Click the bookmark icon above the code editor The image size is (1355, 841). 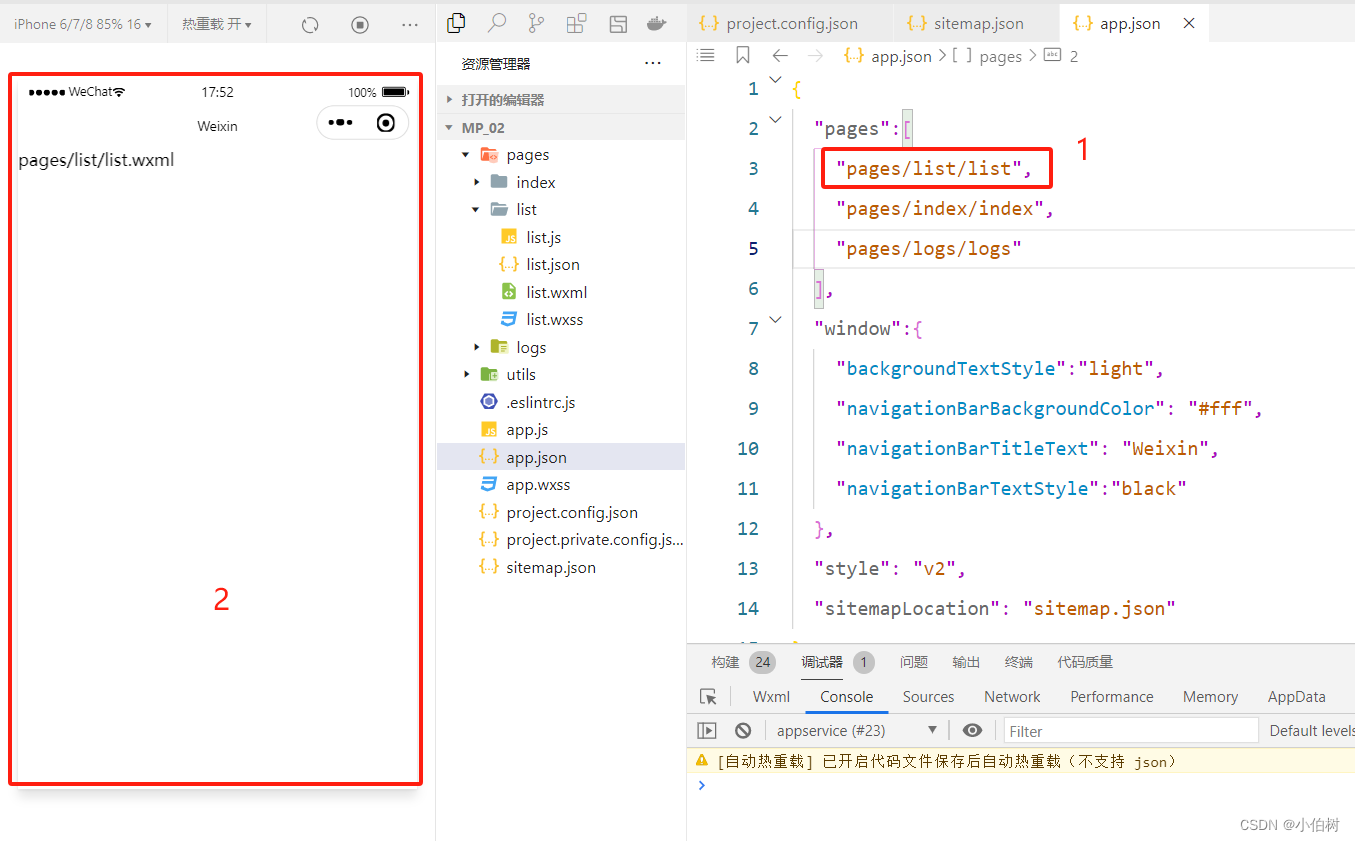click(742, 56)
